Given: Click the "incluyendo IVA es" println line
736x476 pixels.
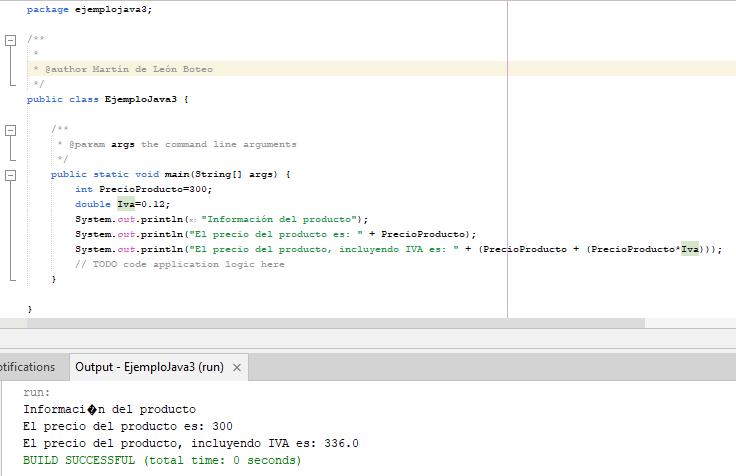Looking at the screenshot, I should click(x=399, y=249).
